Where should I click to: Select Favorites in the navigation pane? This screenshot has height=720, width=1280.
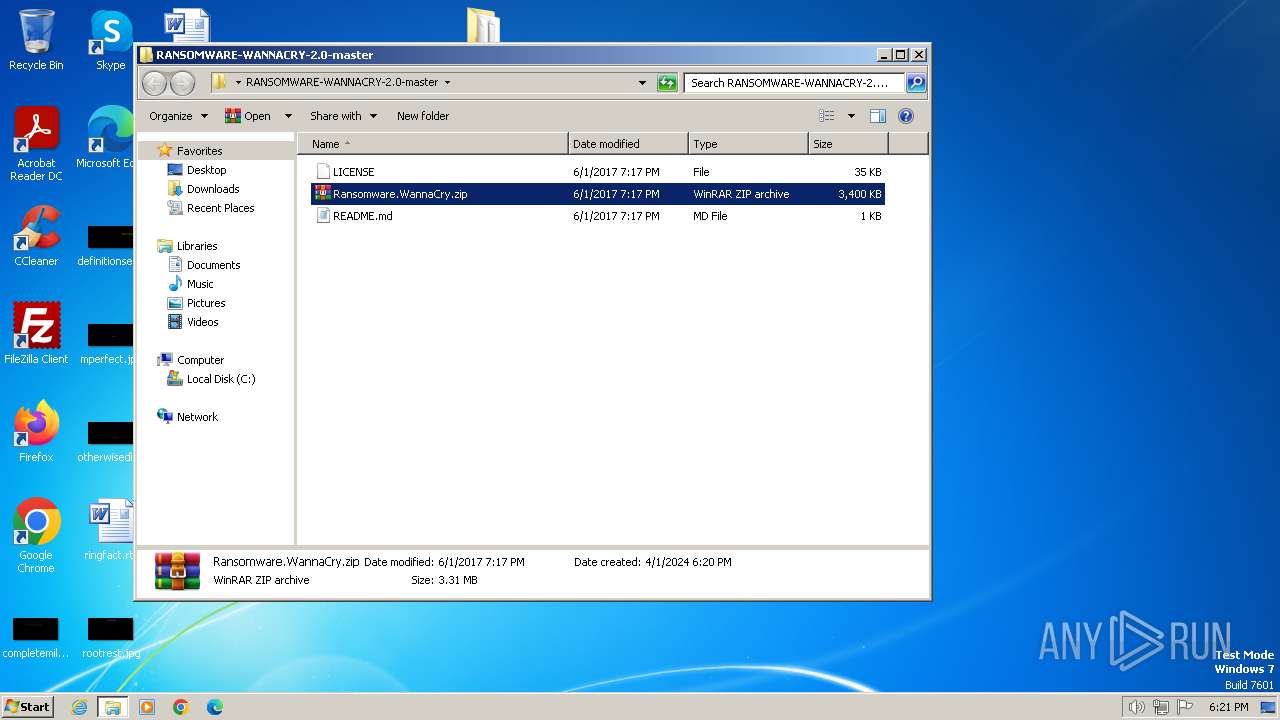coord(199,151)
